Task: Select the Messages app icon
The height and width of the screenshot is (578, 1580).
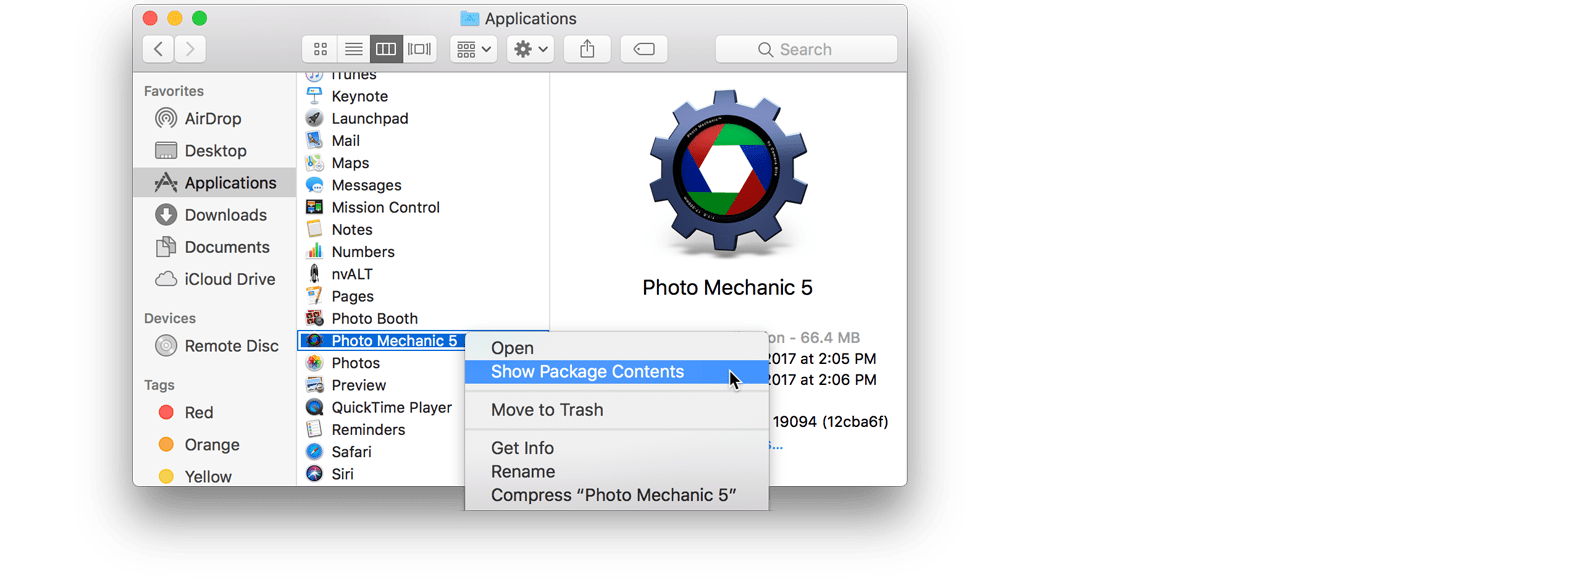Action: (x=314, y=185)
